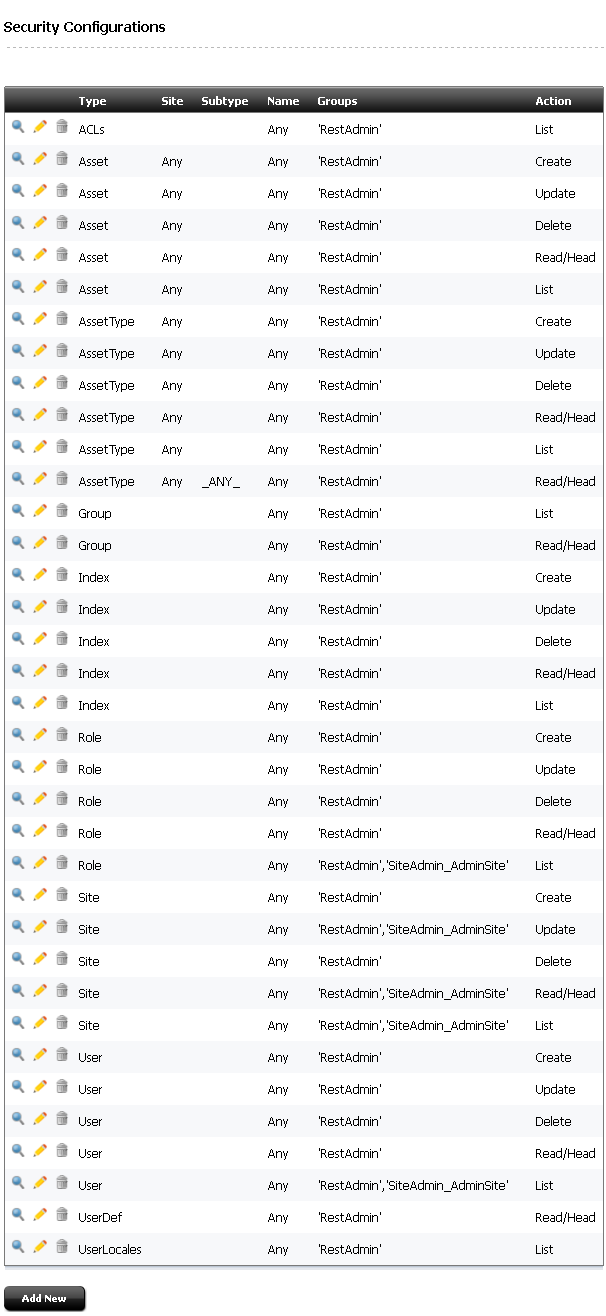Edit the Asset Create row with pencil icon
Screen dimensions: 606x1316
(40, 159)
